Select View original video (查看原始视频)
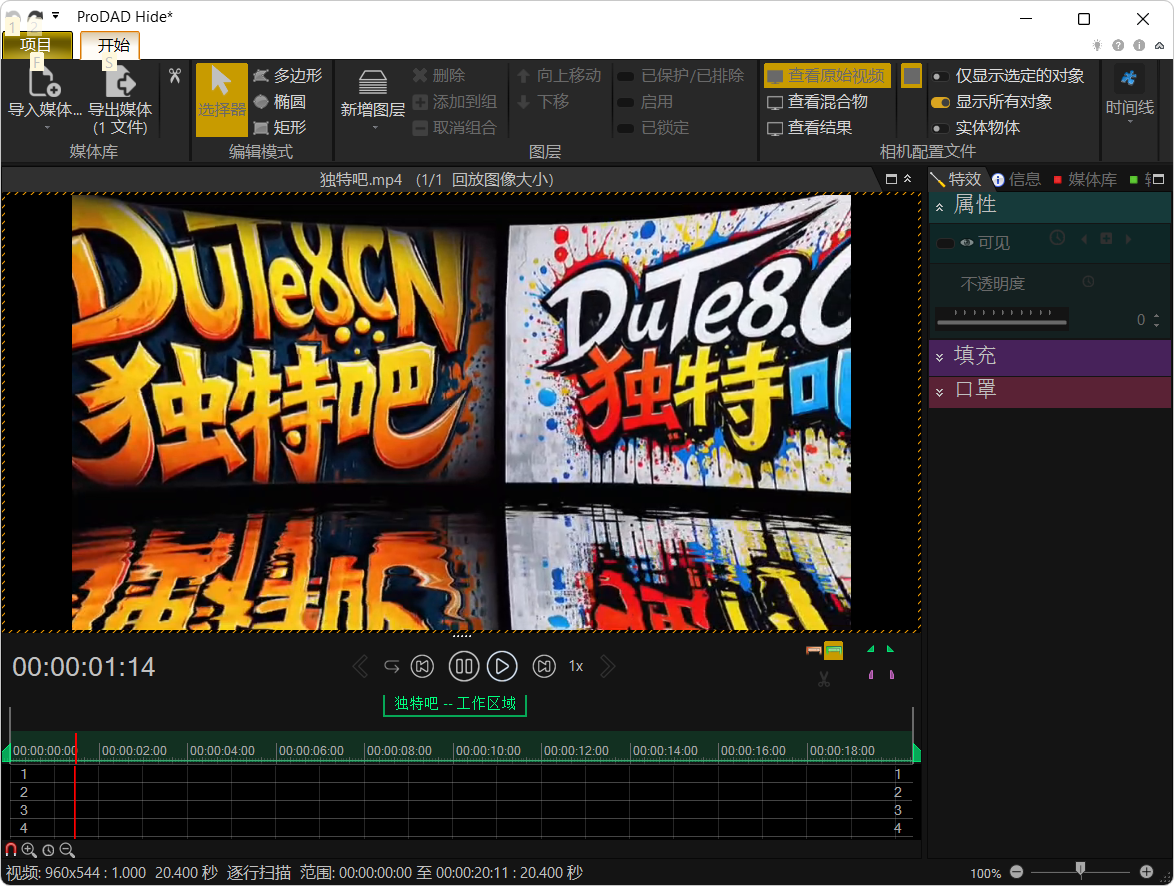1174x886 pixels. click(x=827, y=76)
